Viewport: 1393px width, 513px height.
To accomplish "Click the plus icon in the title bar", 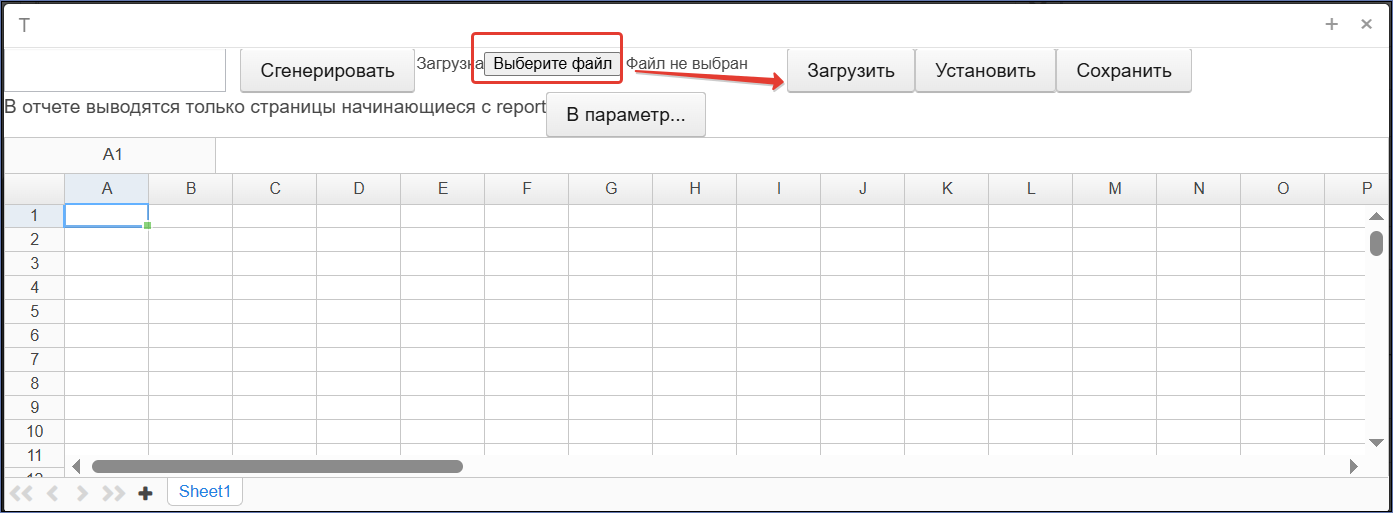I will 1332,25.
